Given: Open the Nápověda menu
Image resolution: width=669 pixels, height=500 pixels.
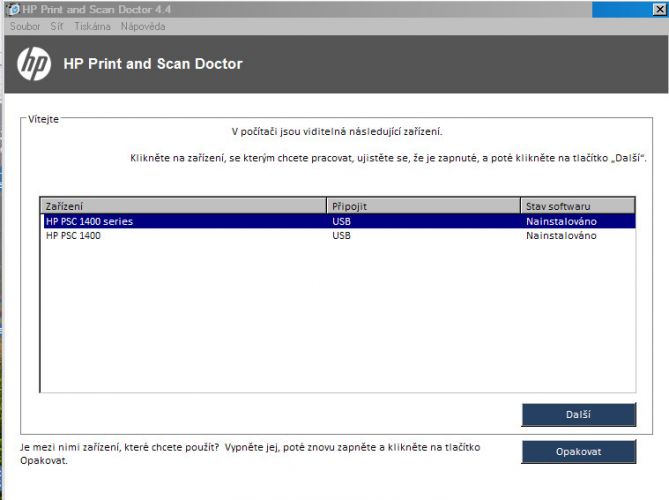Looking at the screenshot, I should 143,26.
